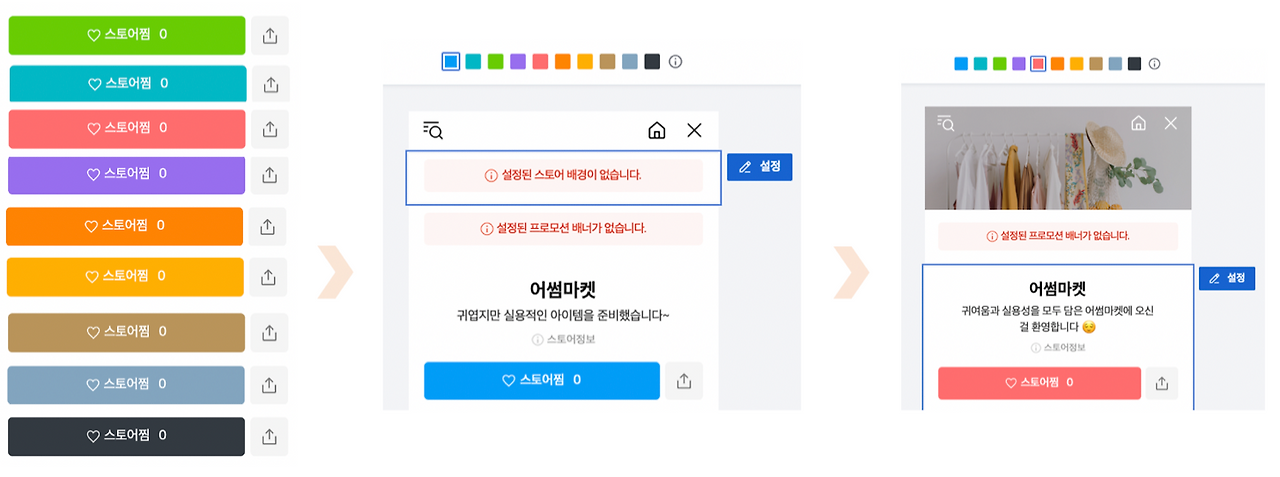Select yellow swatch in middle palette

585,62
